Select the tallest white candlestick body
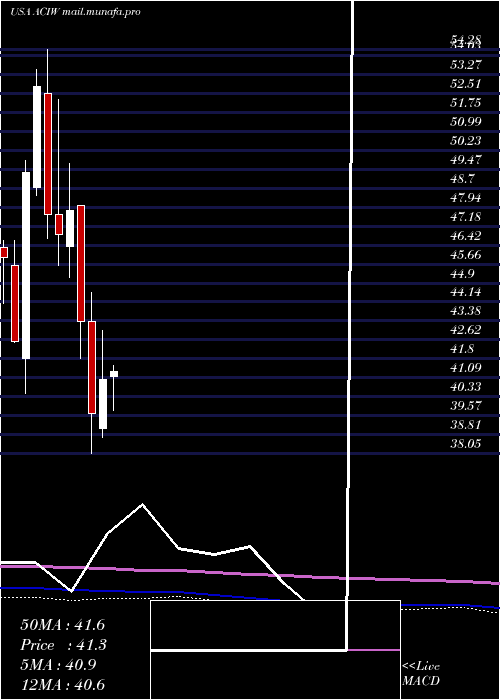The height and width of the screenshot is (700, 500). coord(26,265)
